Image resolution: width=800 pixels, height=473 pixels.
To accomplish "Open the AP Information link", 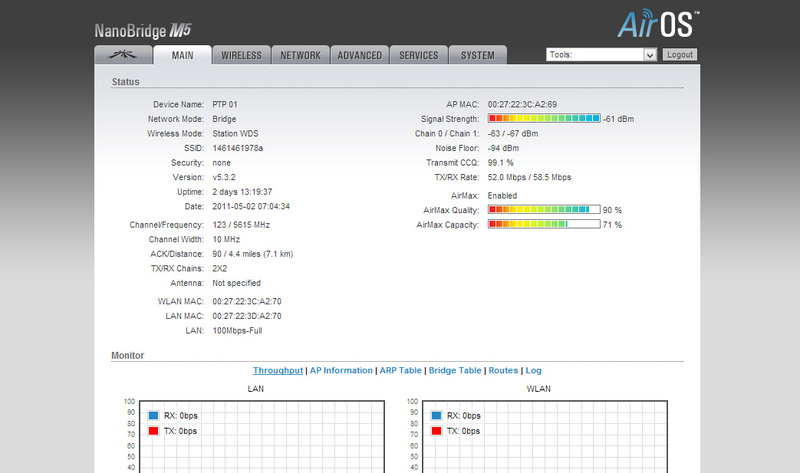I will click(341, 370).
